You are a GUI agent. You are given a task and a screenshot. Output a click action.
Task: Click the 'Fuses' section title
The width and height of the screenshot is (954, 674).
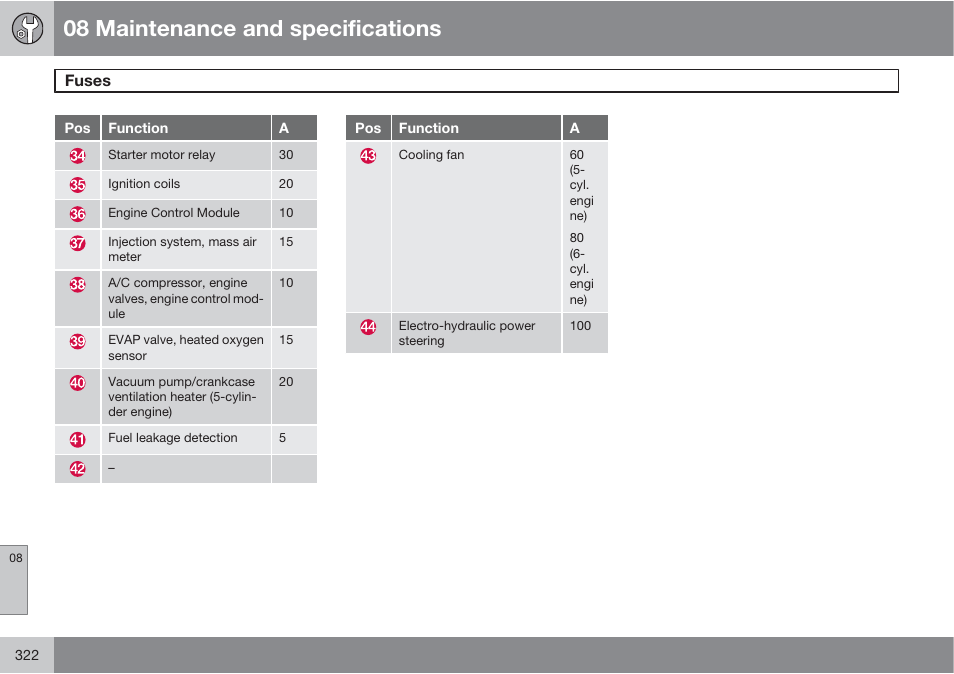[x=88, y=81]
